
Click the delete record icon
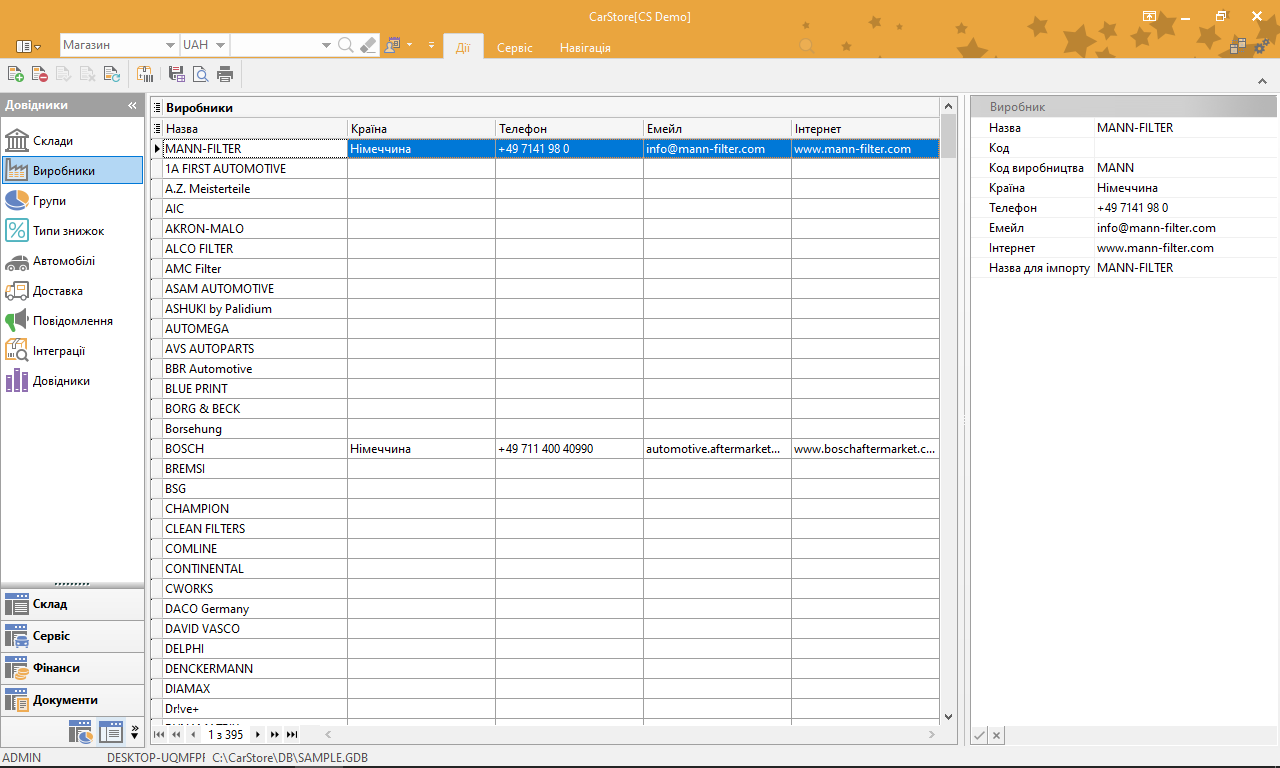click(x=39, y=73)
